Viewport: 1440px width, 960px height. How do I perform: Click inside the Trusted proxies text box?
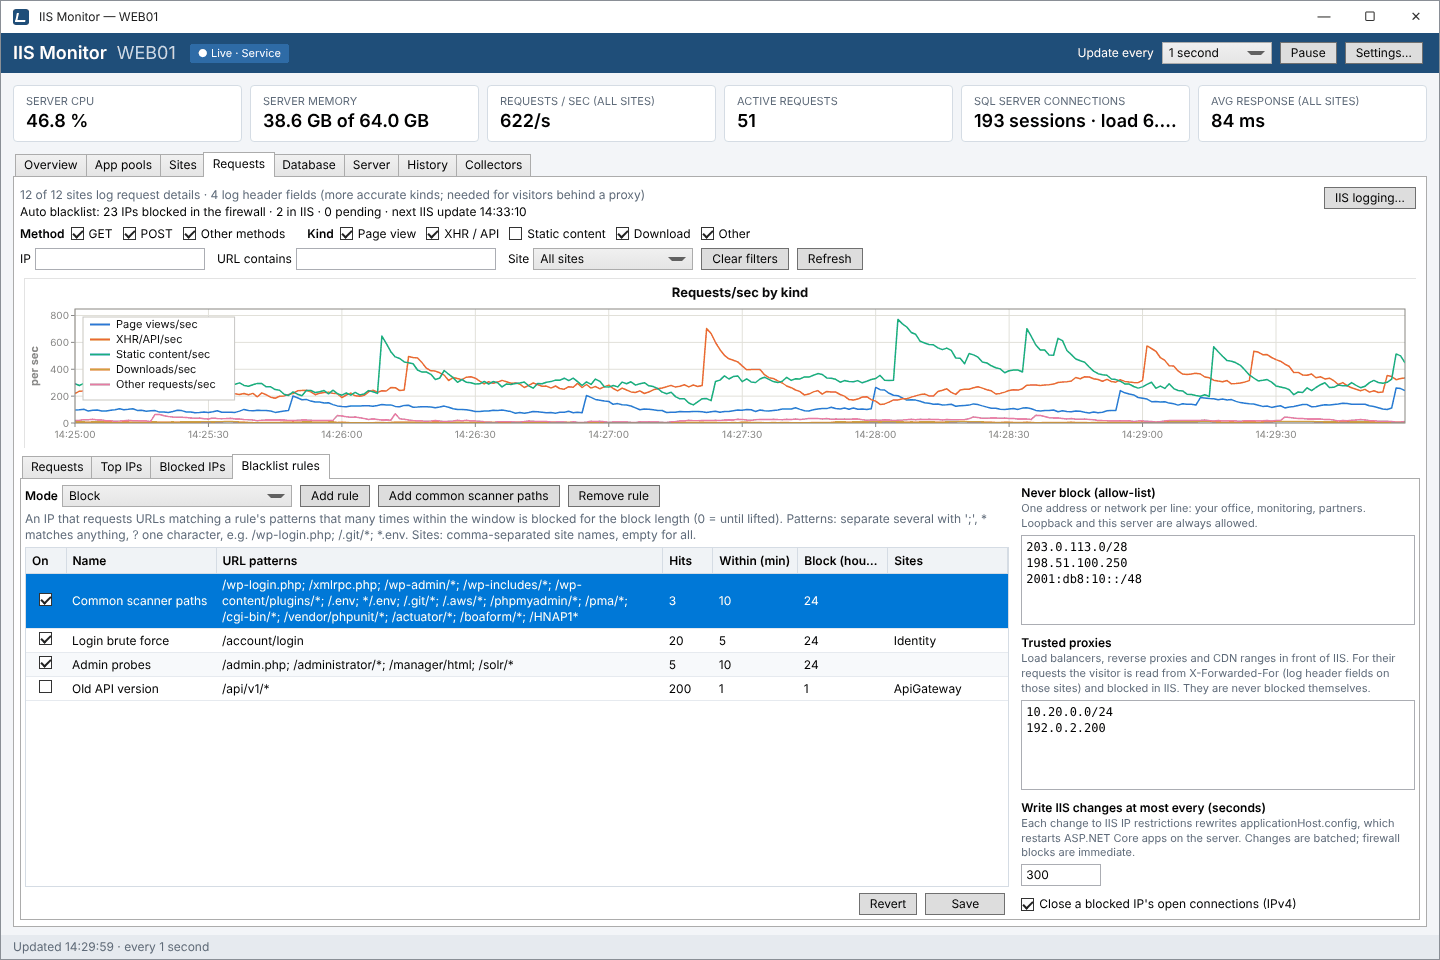(1218, 745)
